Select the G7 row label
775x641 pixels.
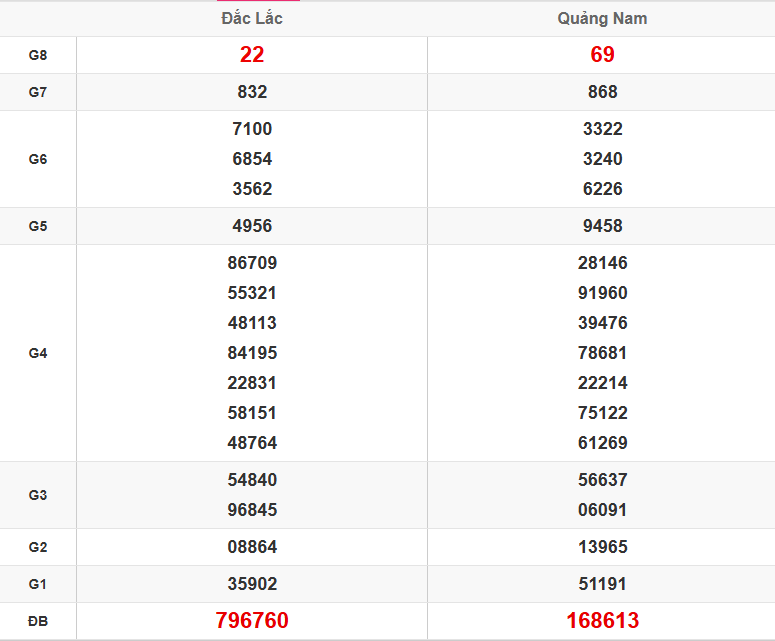38,92
